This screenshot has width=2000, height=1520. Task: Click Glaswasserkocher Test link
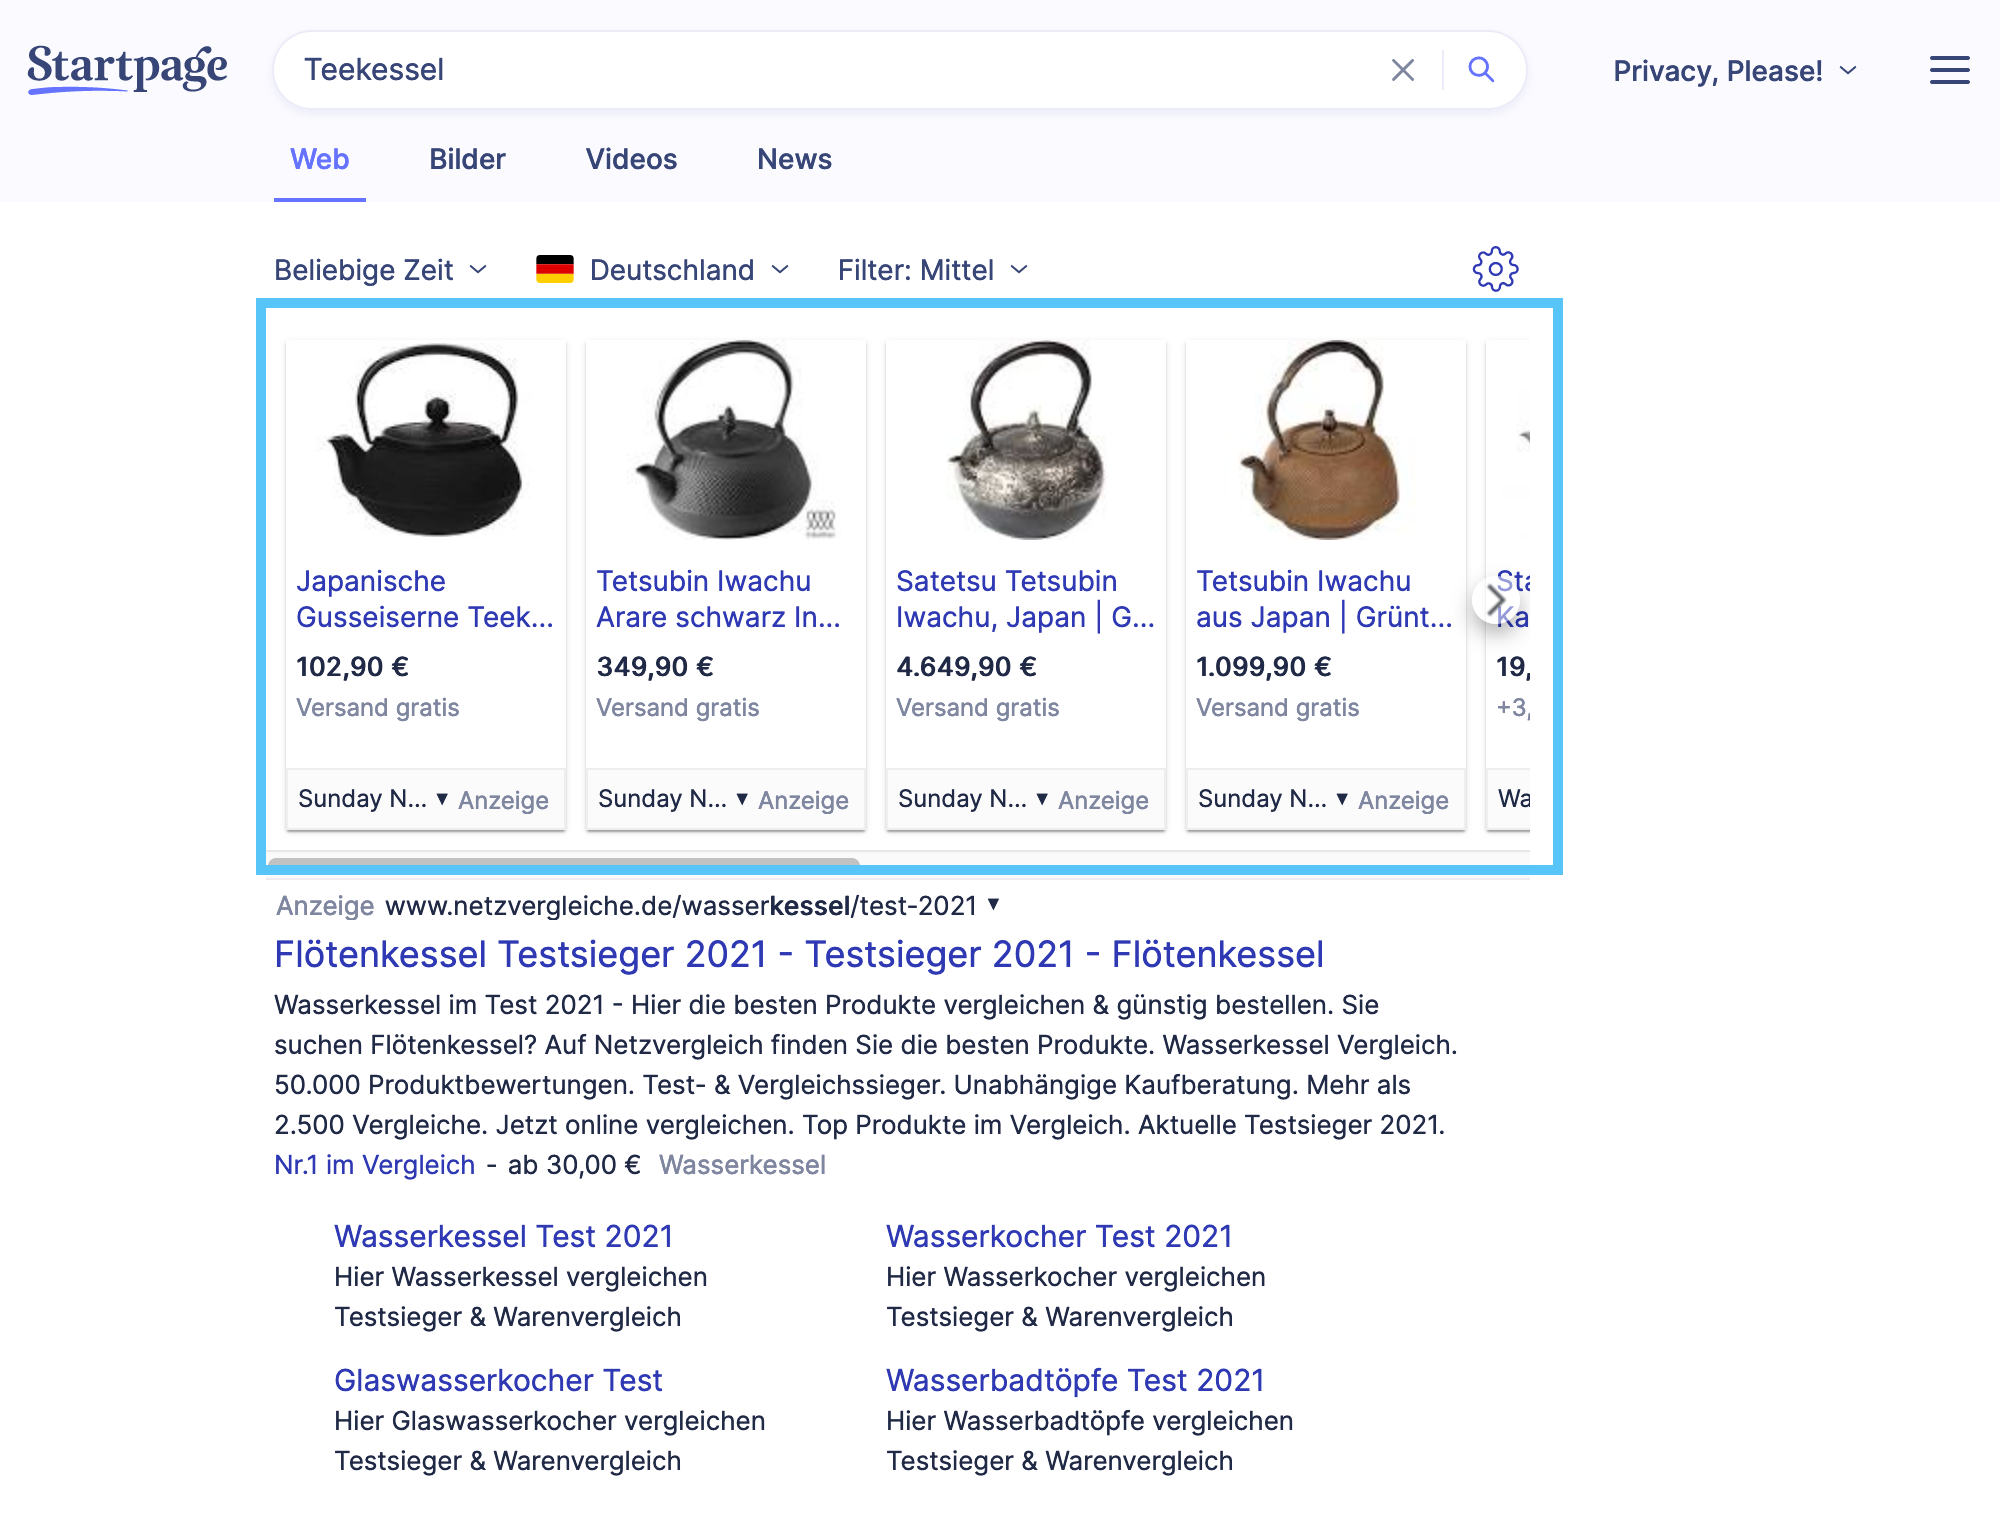(498, 1380)
